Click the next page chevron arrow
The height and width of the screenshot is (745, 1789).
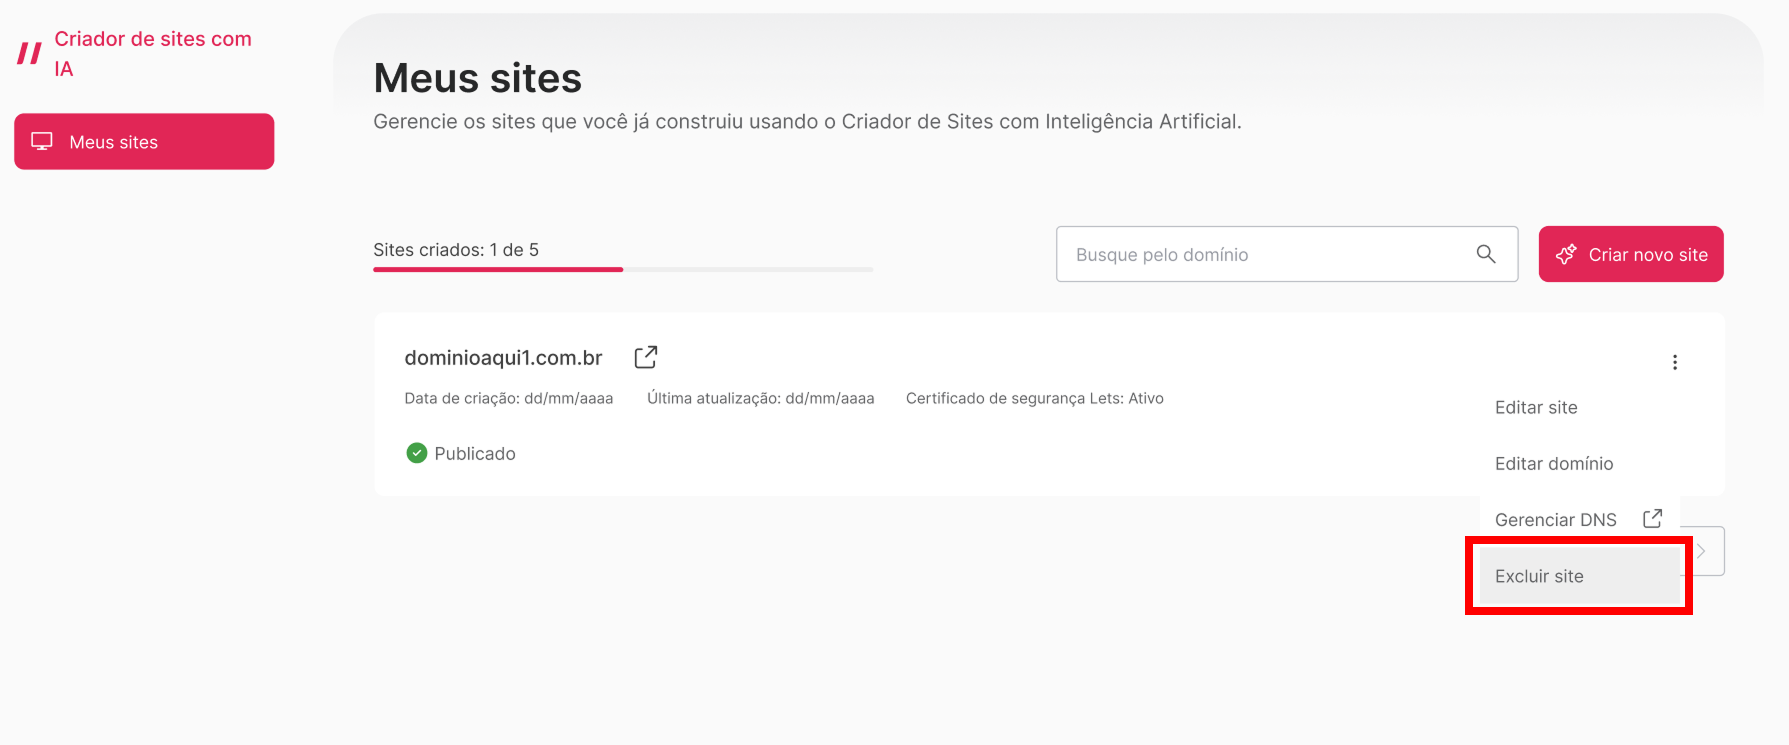tap(1702, 550)
